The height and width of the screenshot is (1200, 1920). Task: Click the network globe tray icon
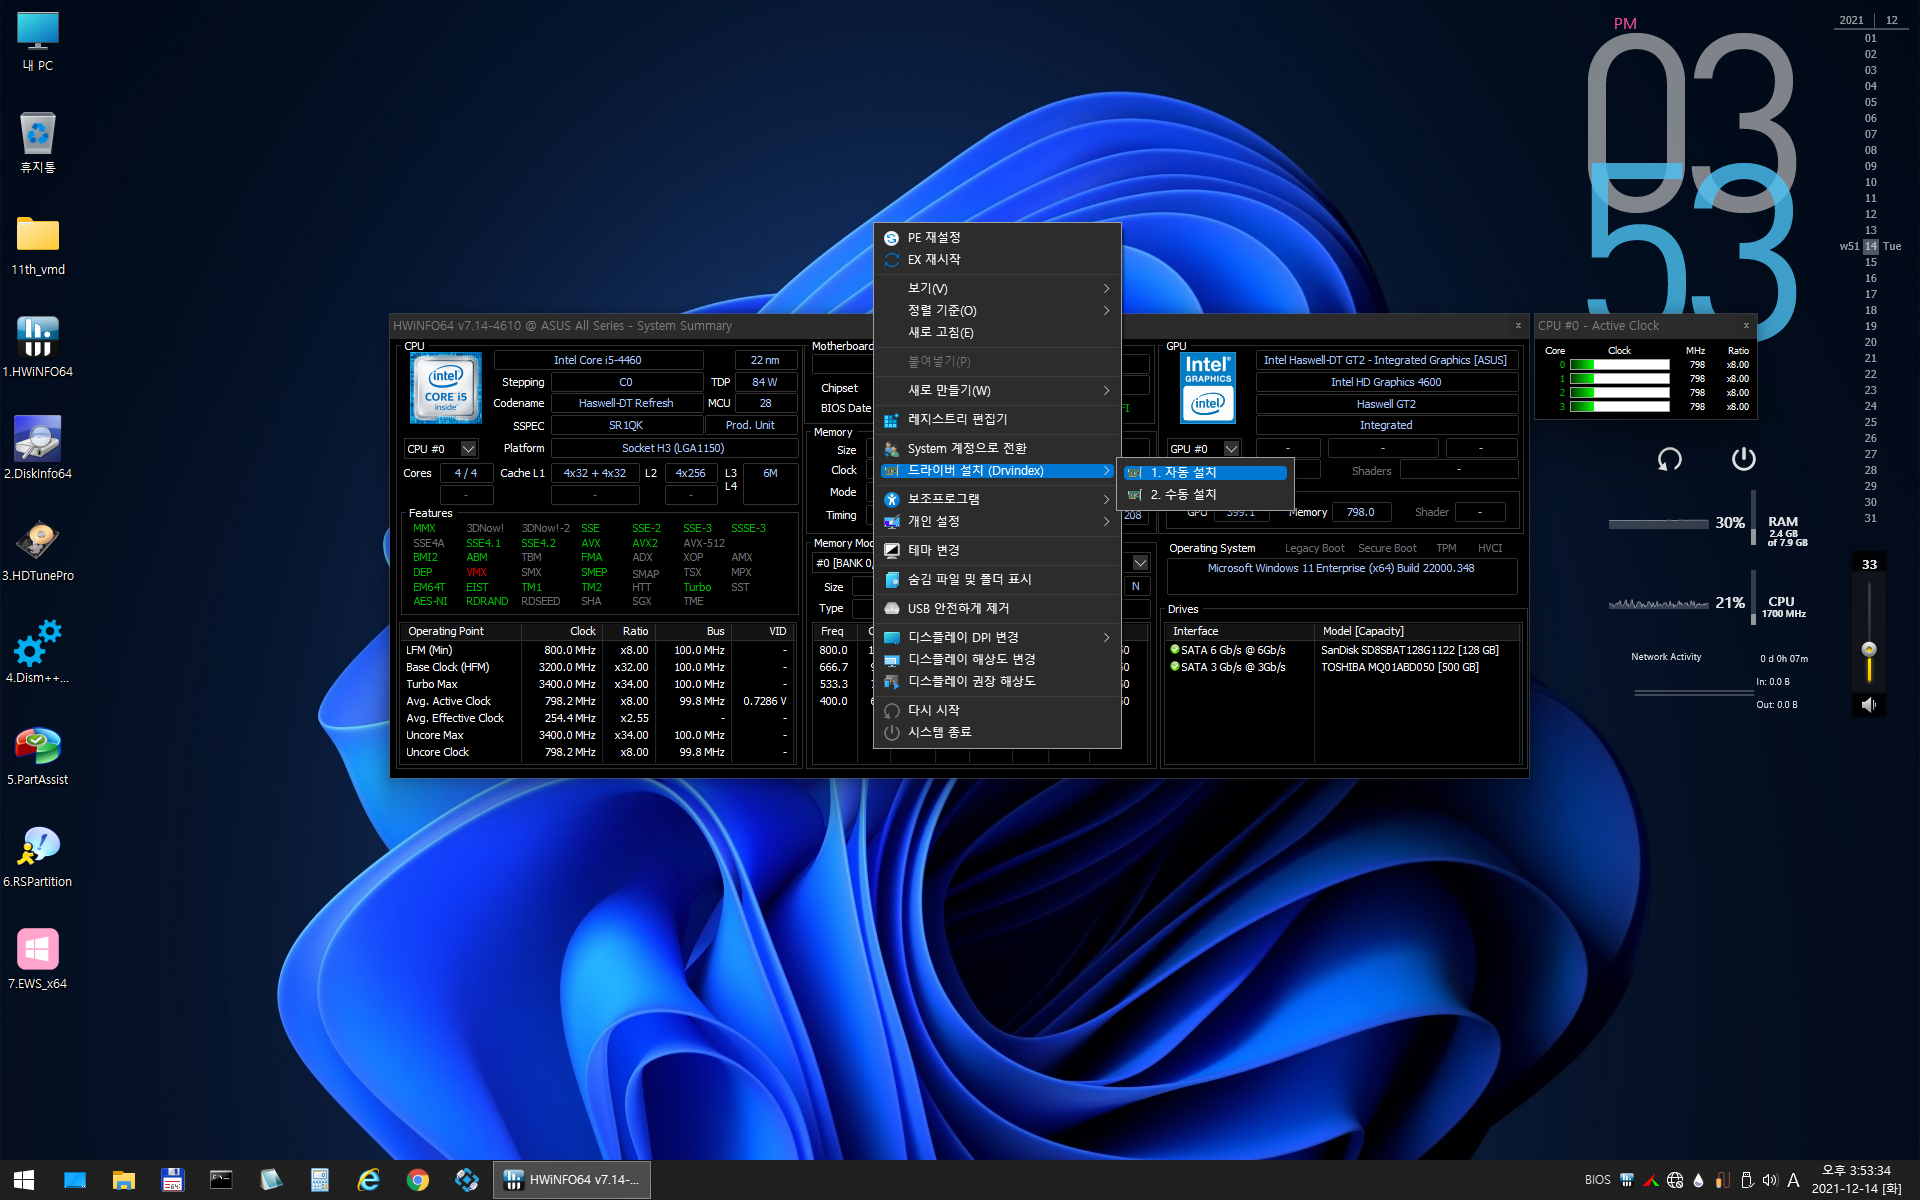click(x=1675, y=1180)
